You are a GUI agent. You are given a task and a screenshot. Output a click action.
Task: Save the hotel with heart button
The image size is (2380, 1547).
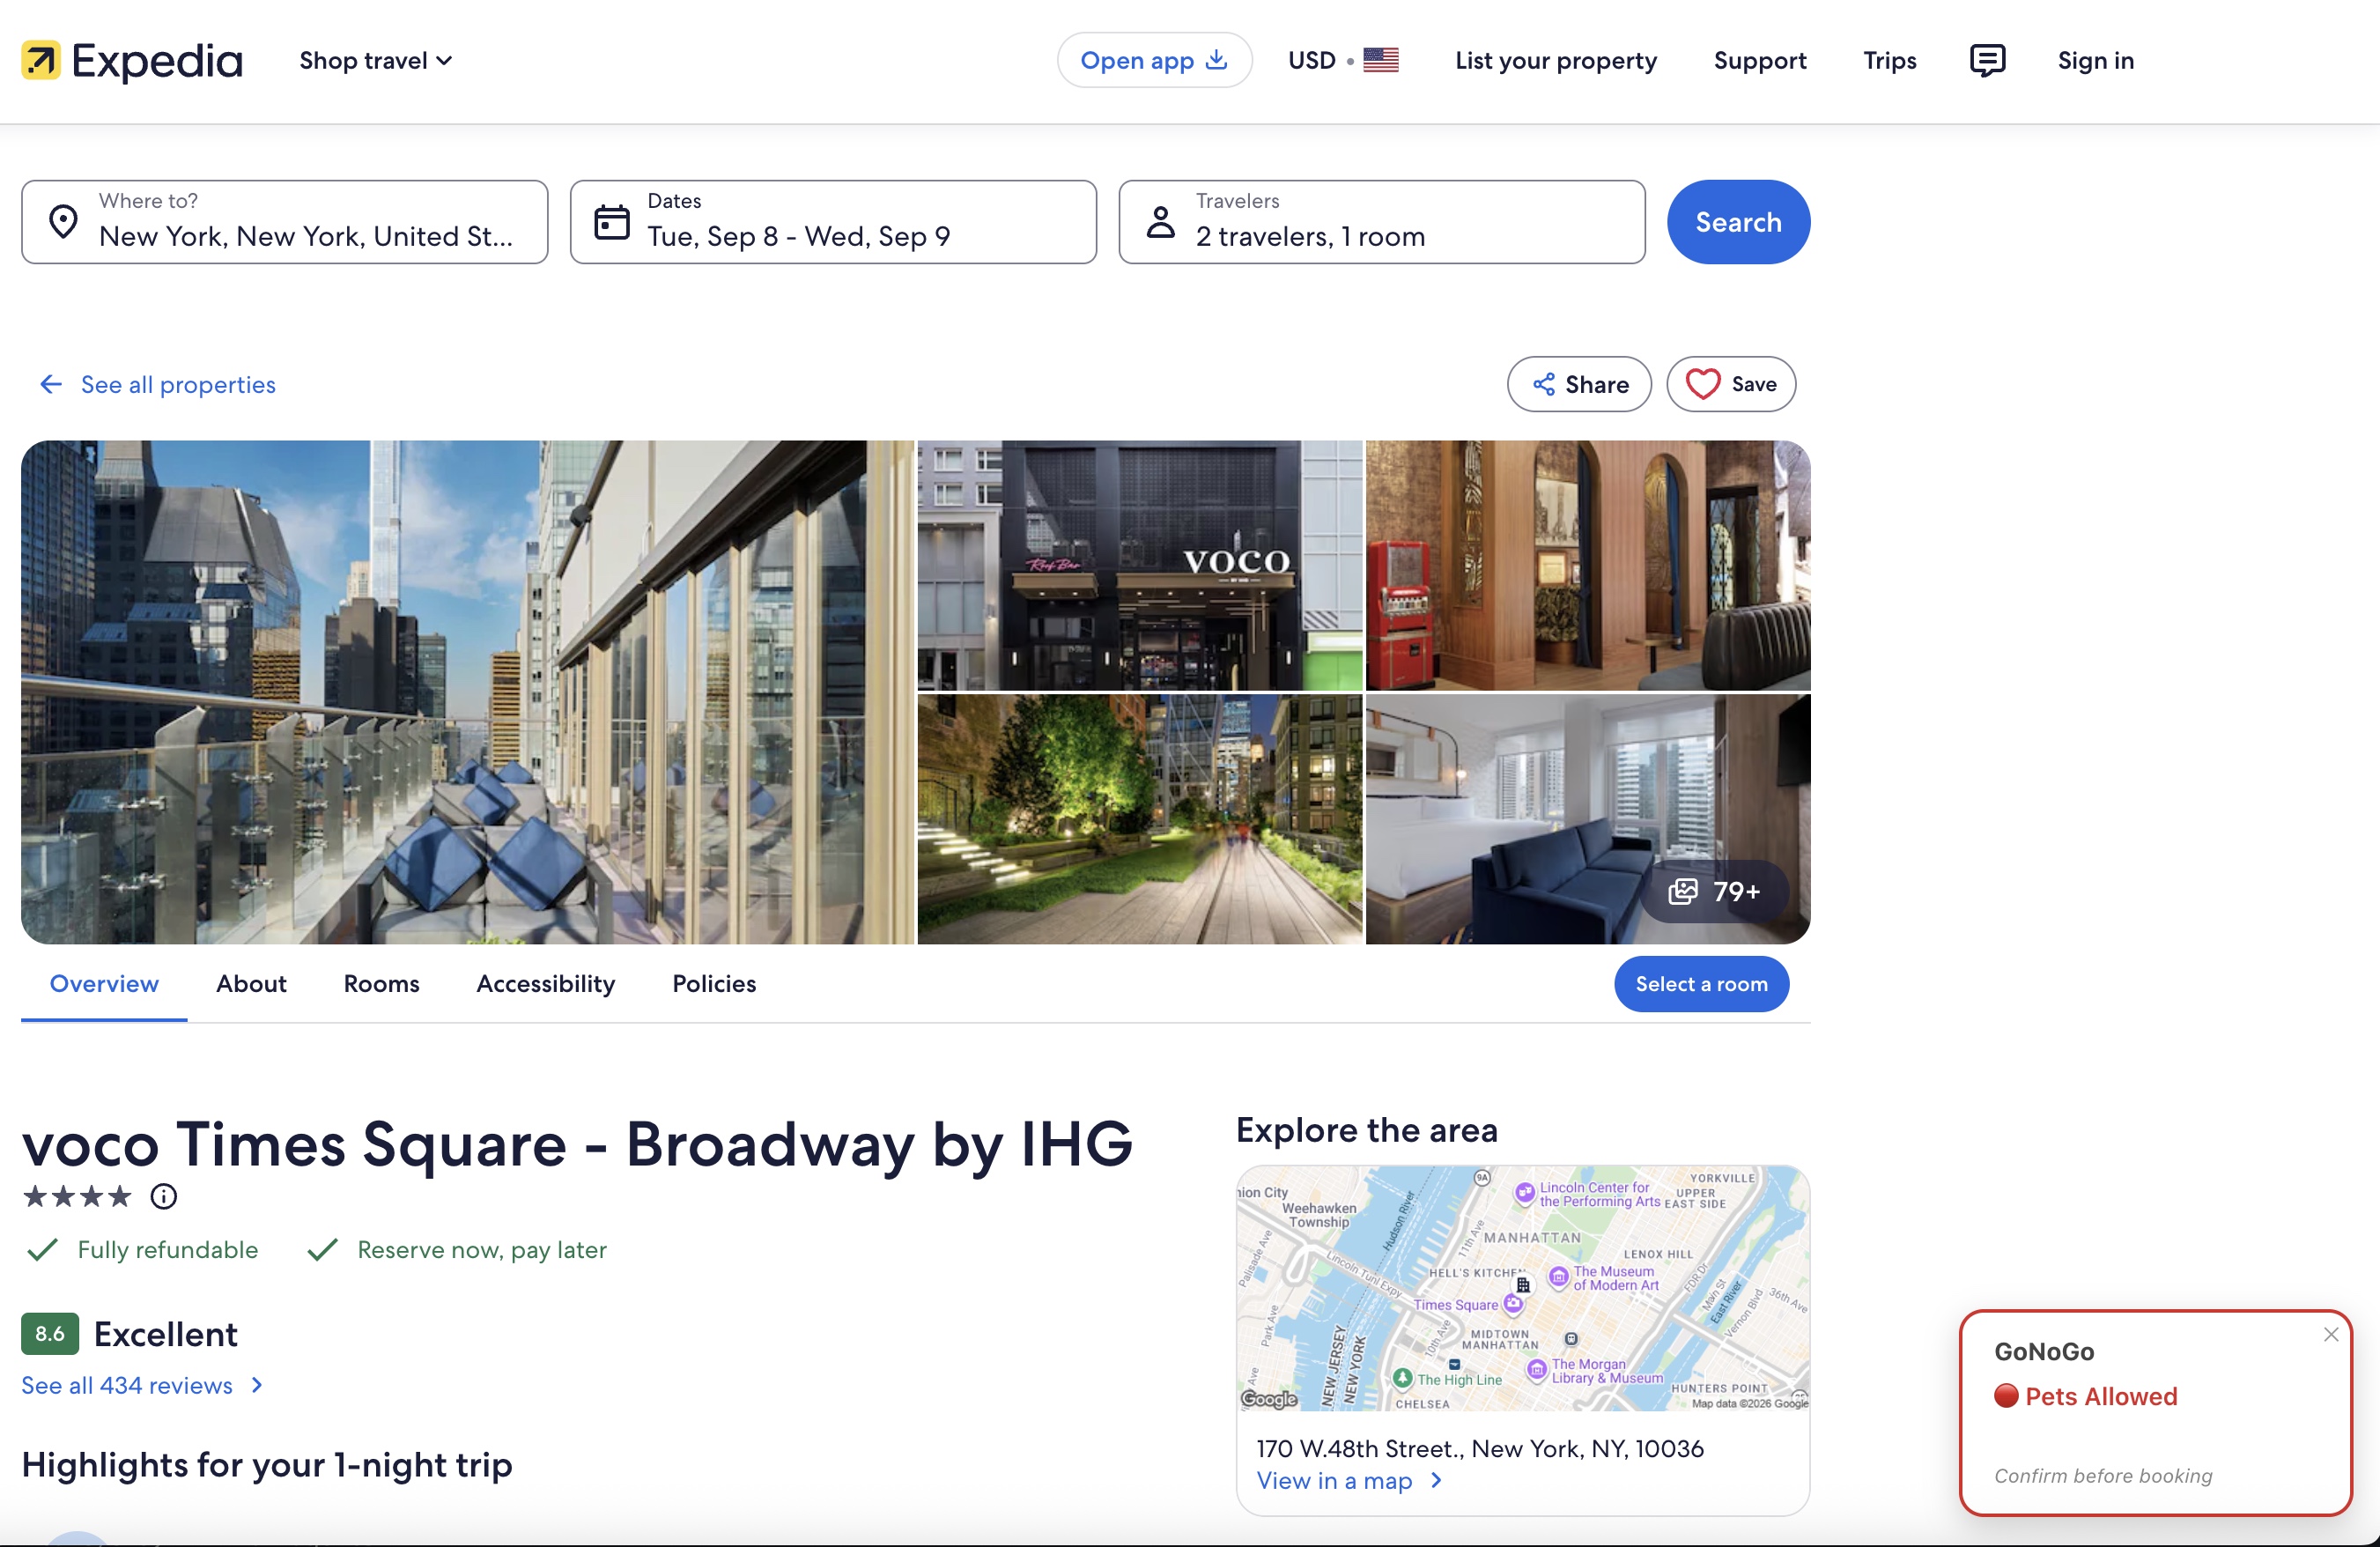[1731, 384]
